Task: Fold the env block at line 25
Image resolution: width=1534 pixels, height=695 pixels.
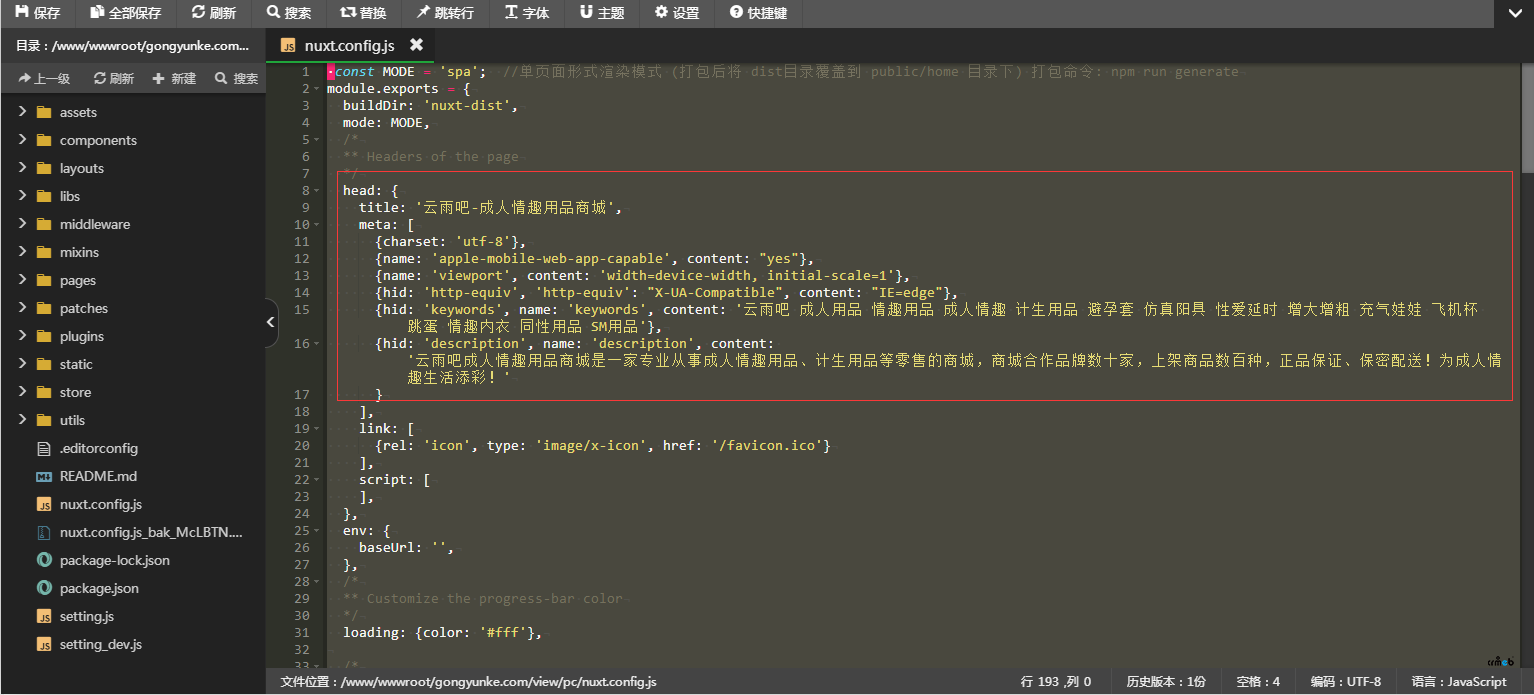Action: pos(318,531)
